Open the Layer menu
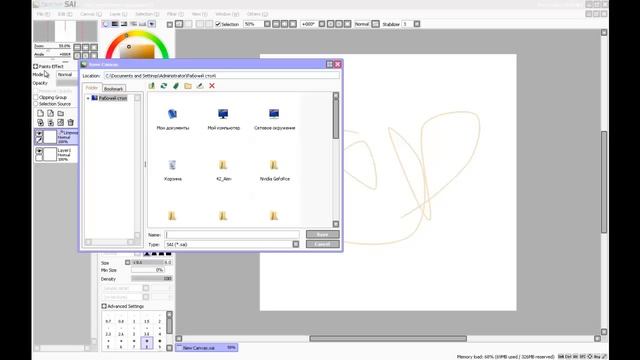Image resolution: width=640 pixels, height=360 pixels. (118, 14)
